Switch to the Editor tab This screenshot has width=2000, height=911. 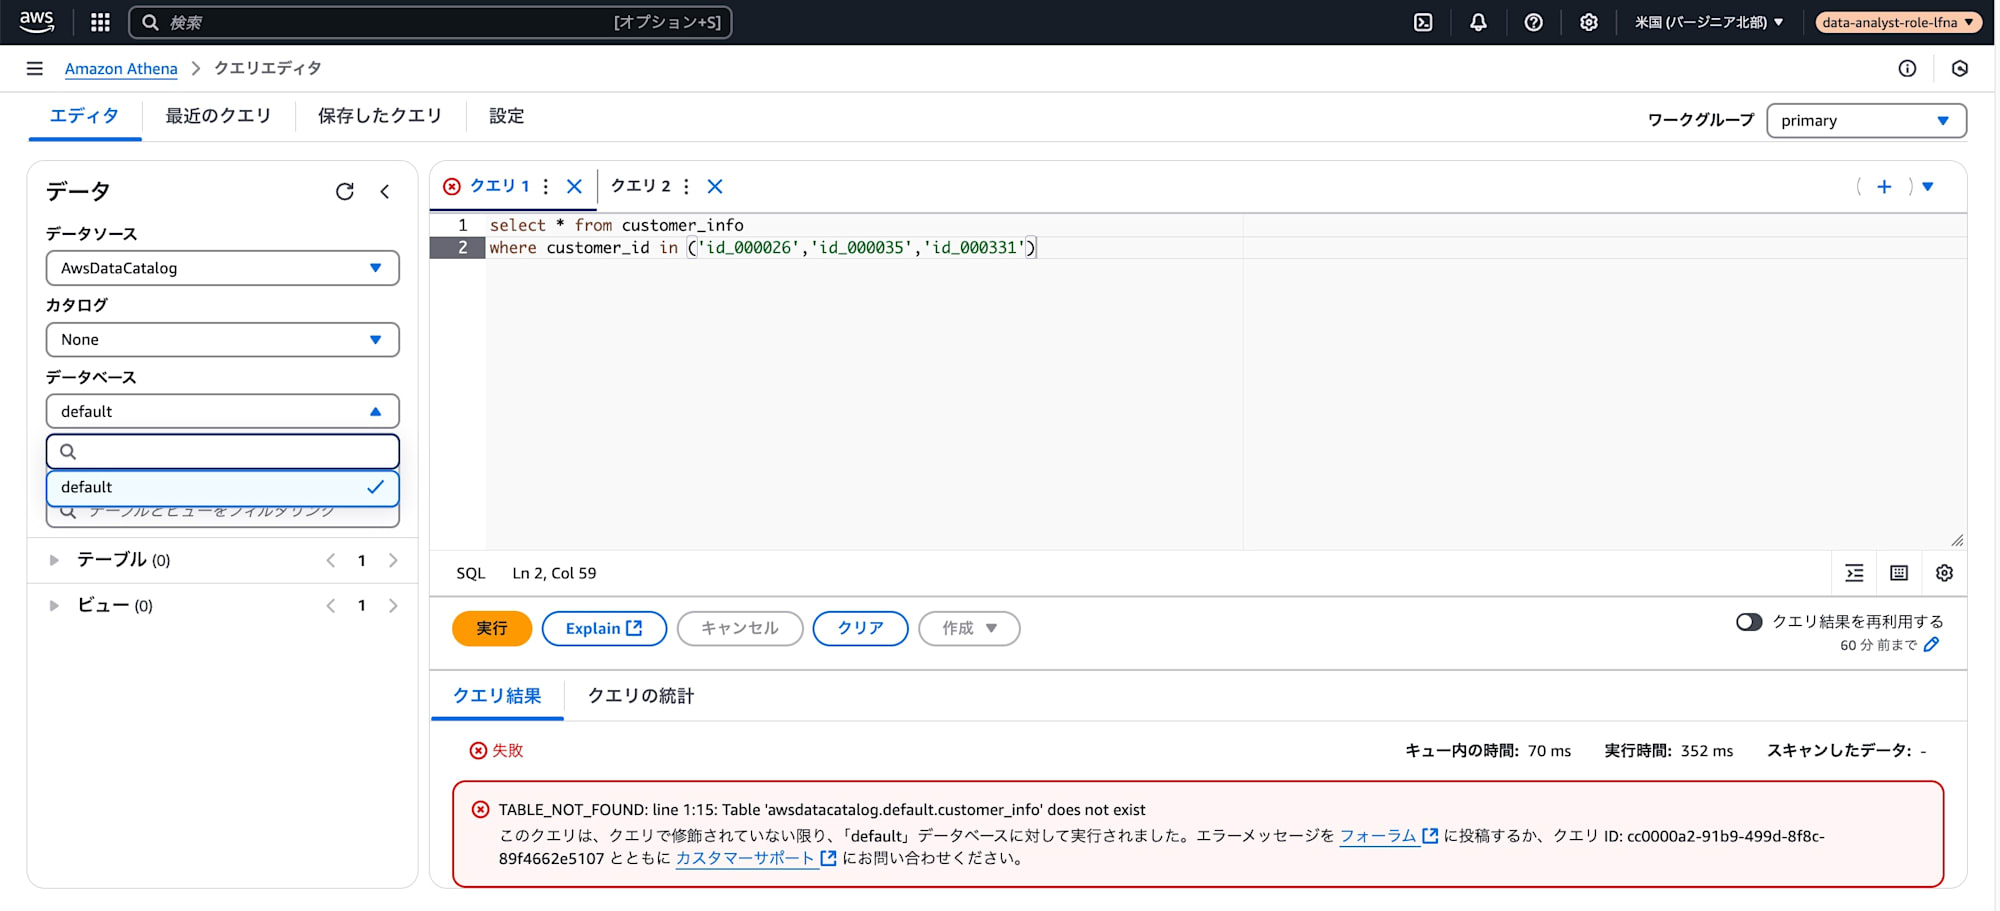click(x=84, y=116)
